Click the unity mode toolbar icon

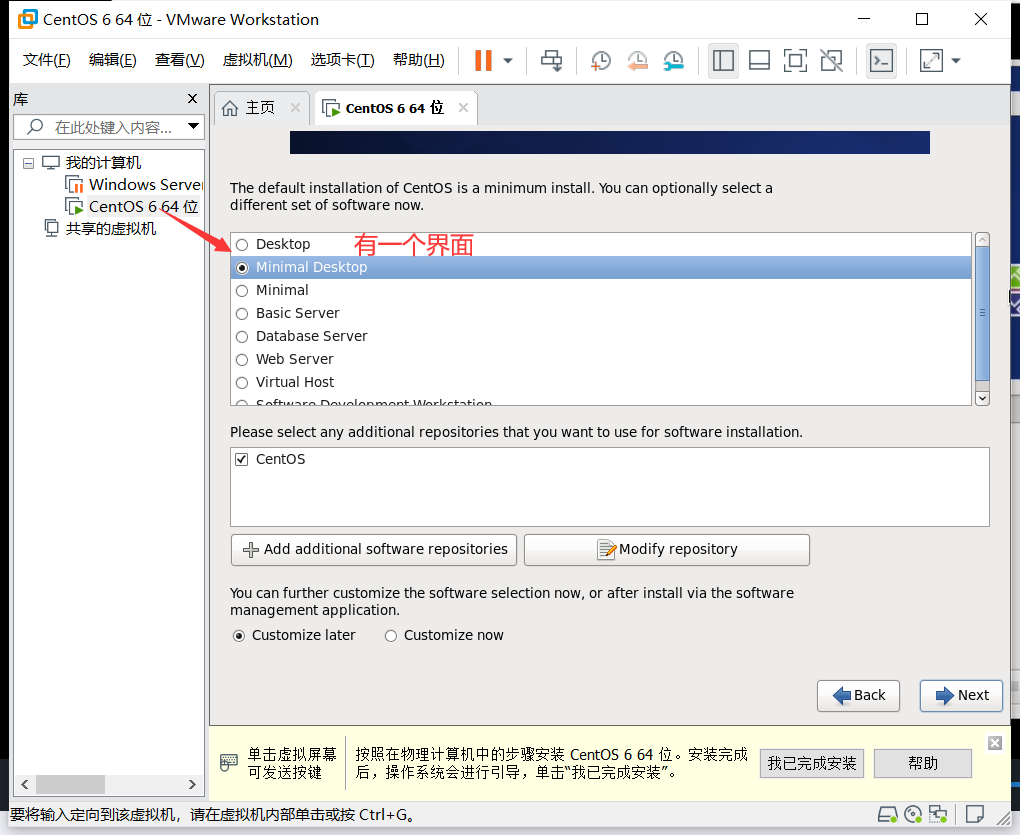[831, 60]
